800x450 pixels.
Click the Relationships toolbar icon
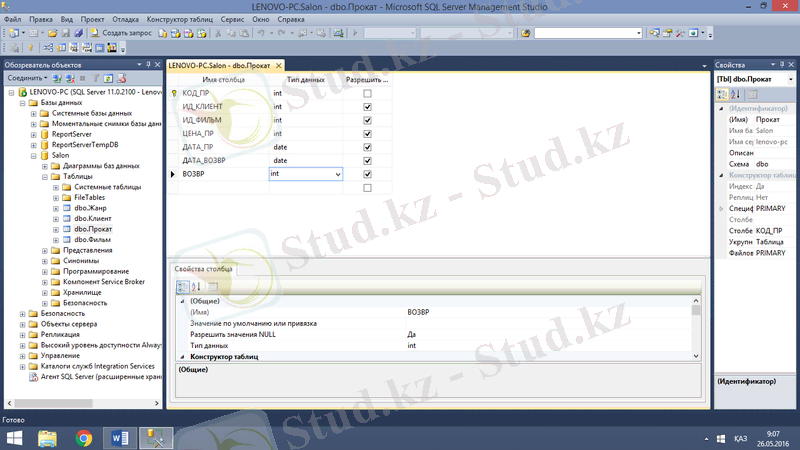[x=48, y=48]
